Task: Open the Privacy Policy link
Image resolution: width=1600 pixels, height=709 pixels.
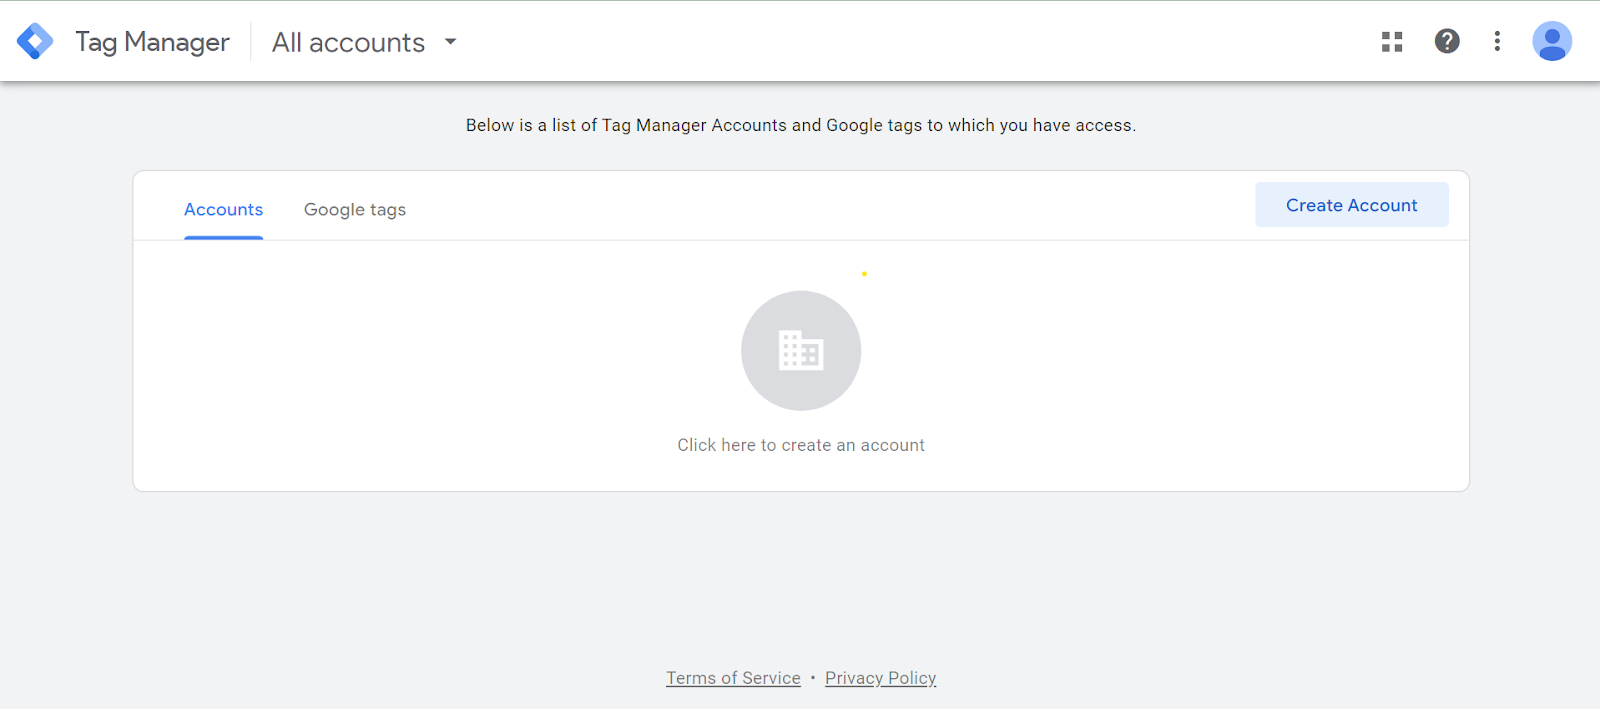Action: [x=881, y=678]
